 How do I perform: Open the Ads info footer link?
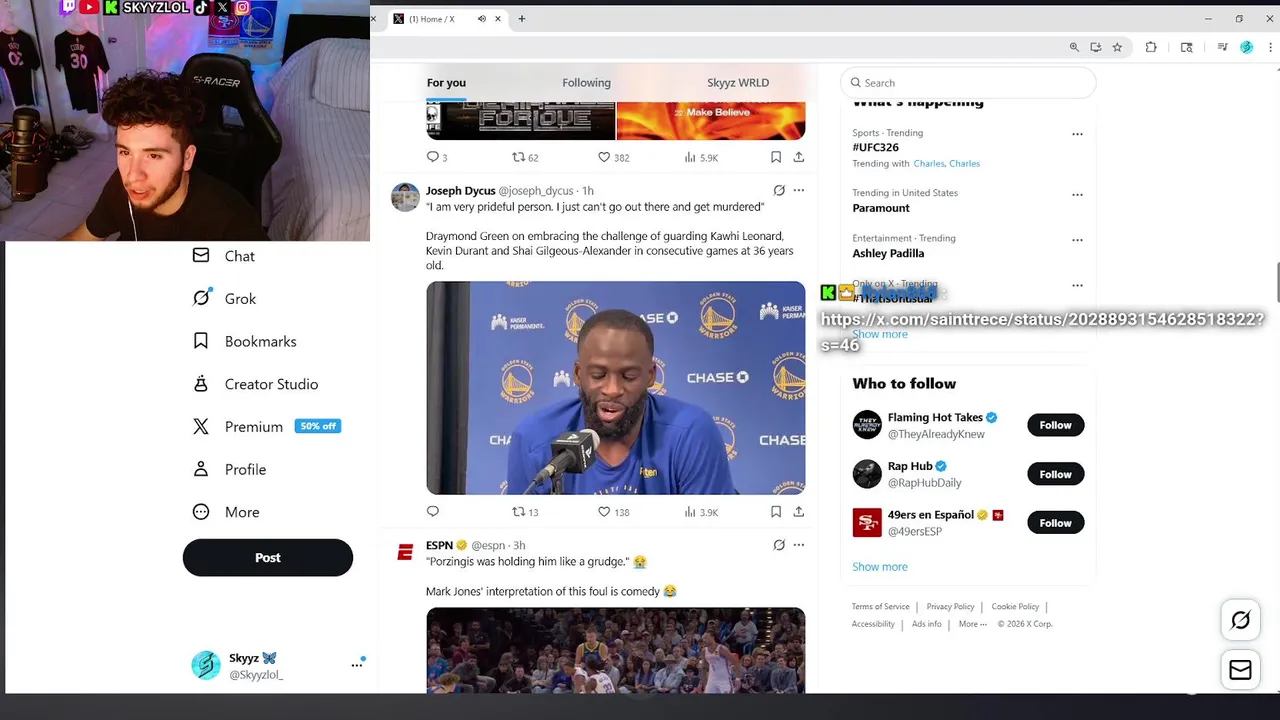(927, 624)
